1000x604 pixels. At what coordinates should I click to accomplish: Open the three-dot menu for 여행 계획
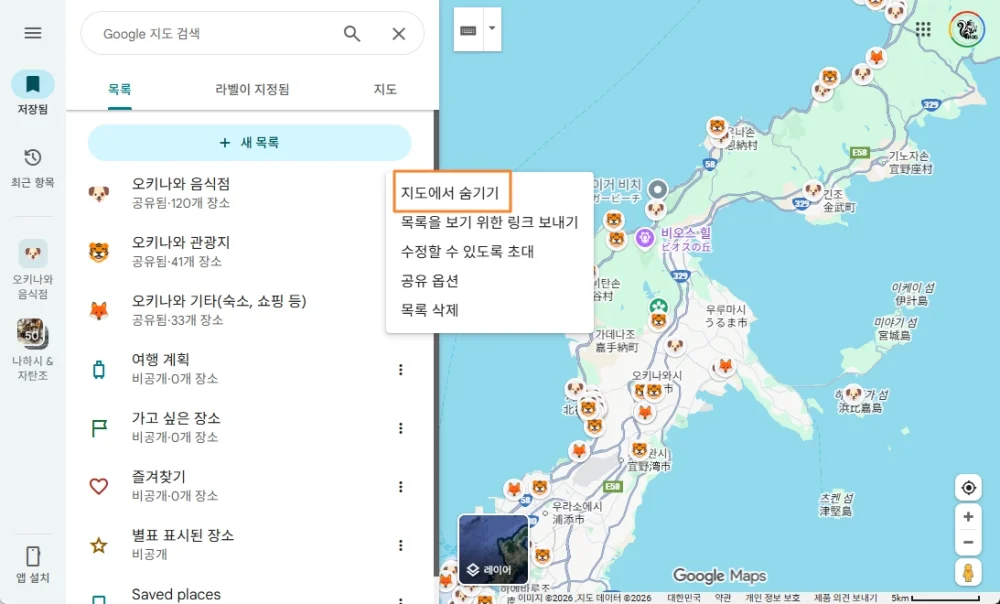[400, 370]
